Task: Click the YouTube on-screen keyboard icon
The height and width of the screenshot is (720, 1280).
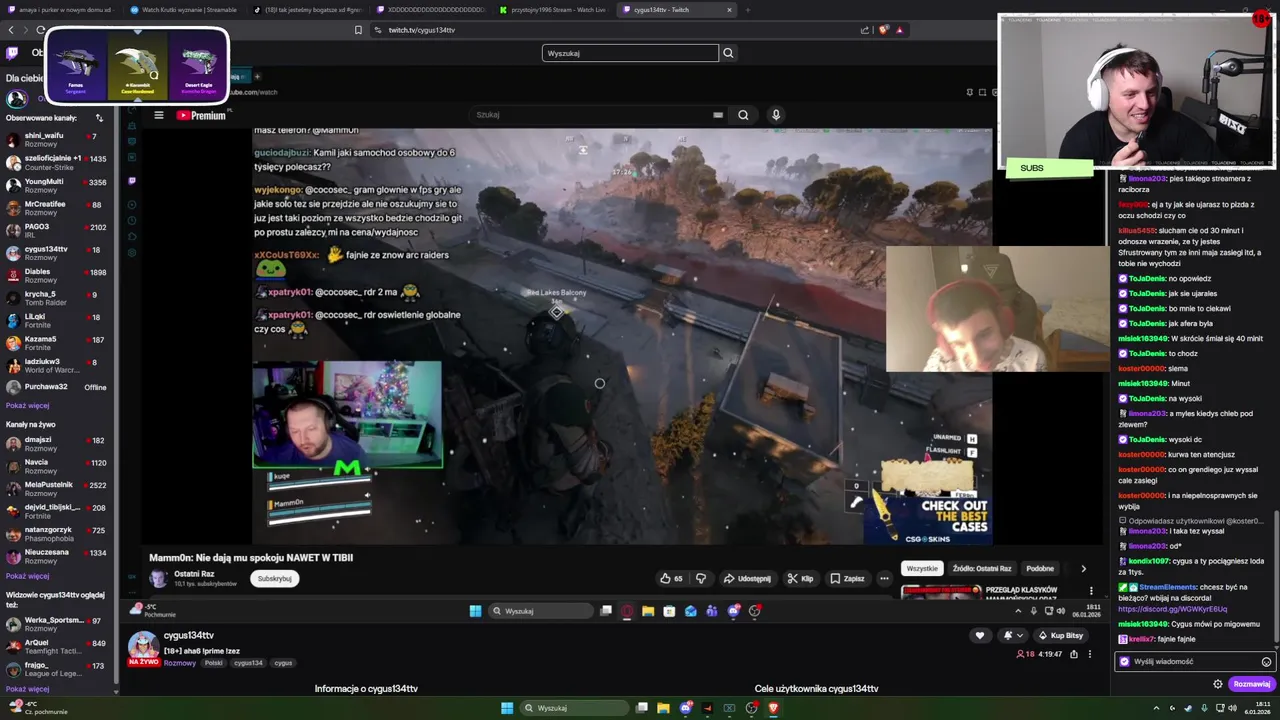Action: point(717,115)
